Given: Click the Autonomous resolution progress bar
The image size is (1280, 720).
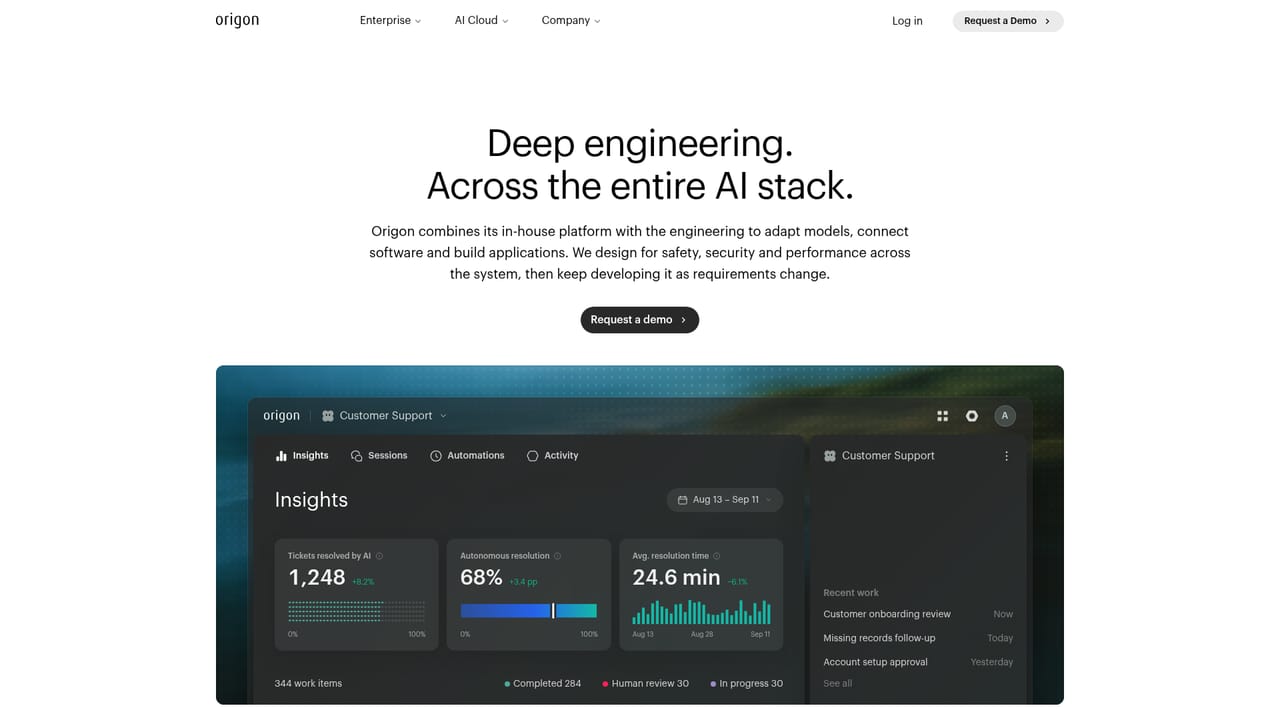Looking at the screenshot, I should pyautogui.click(x=528, y=611).
